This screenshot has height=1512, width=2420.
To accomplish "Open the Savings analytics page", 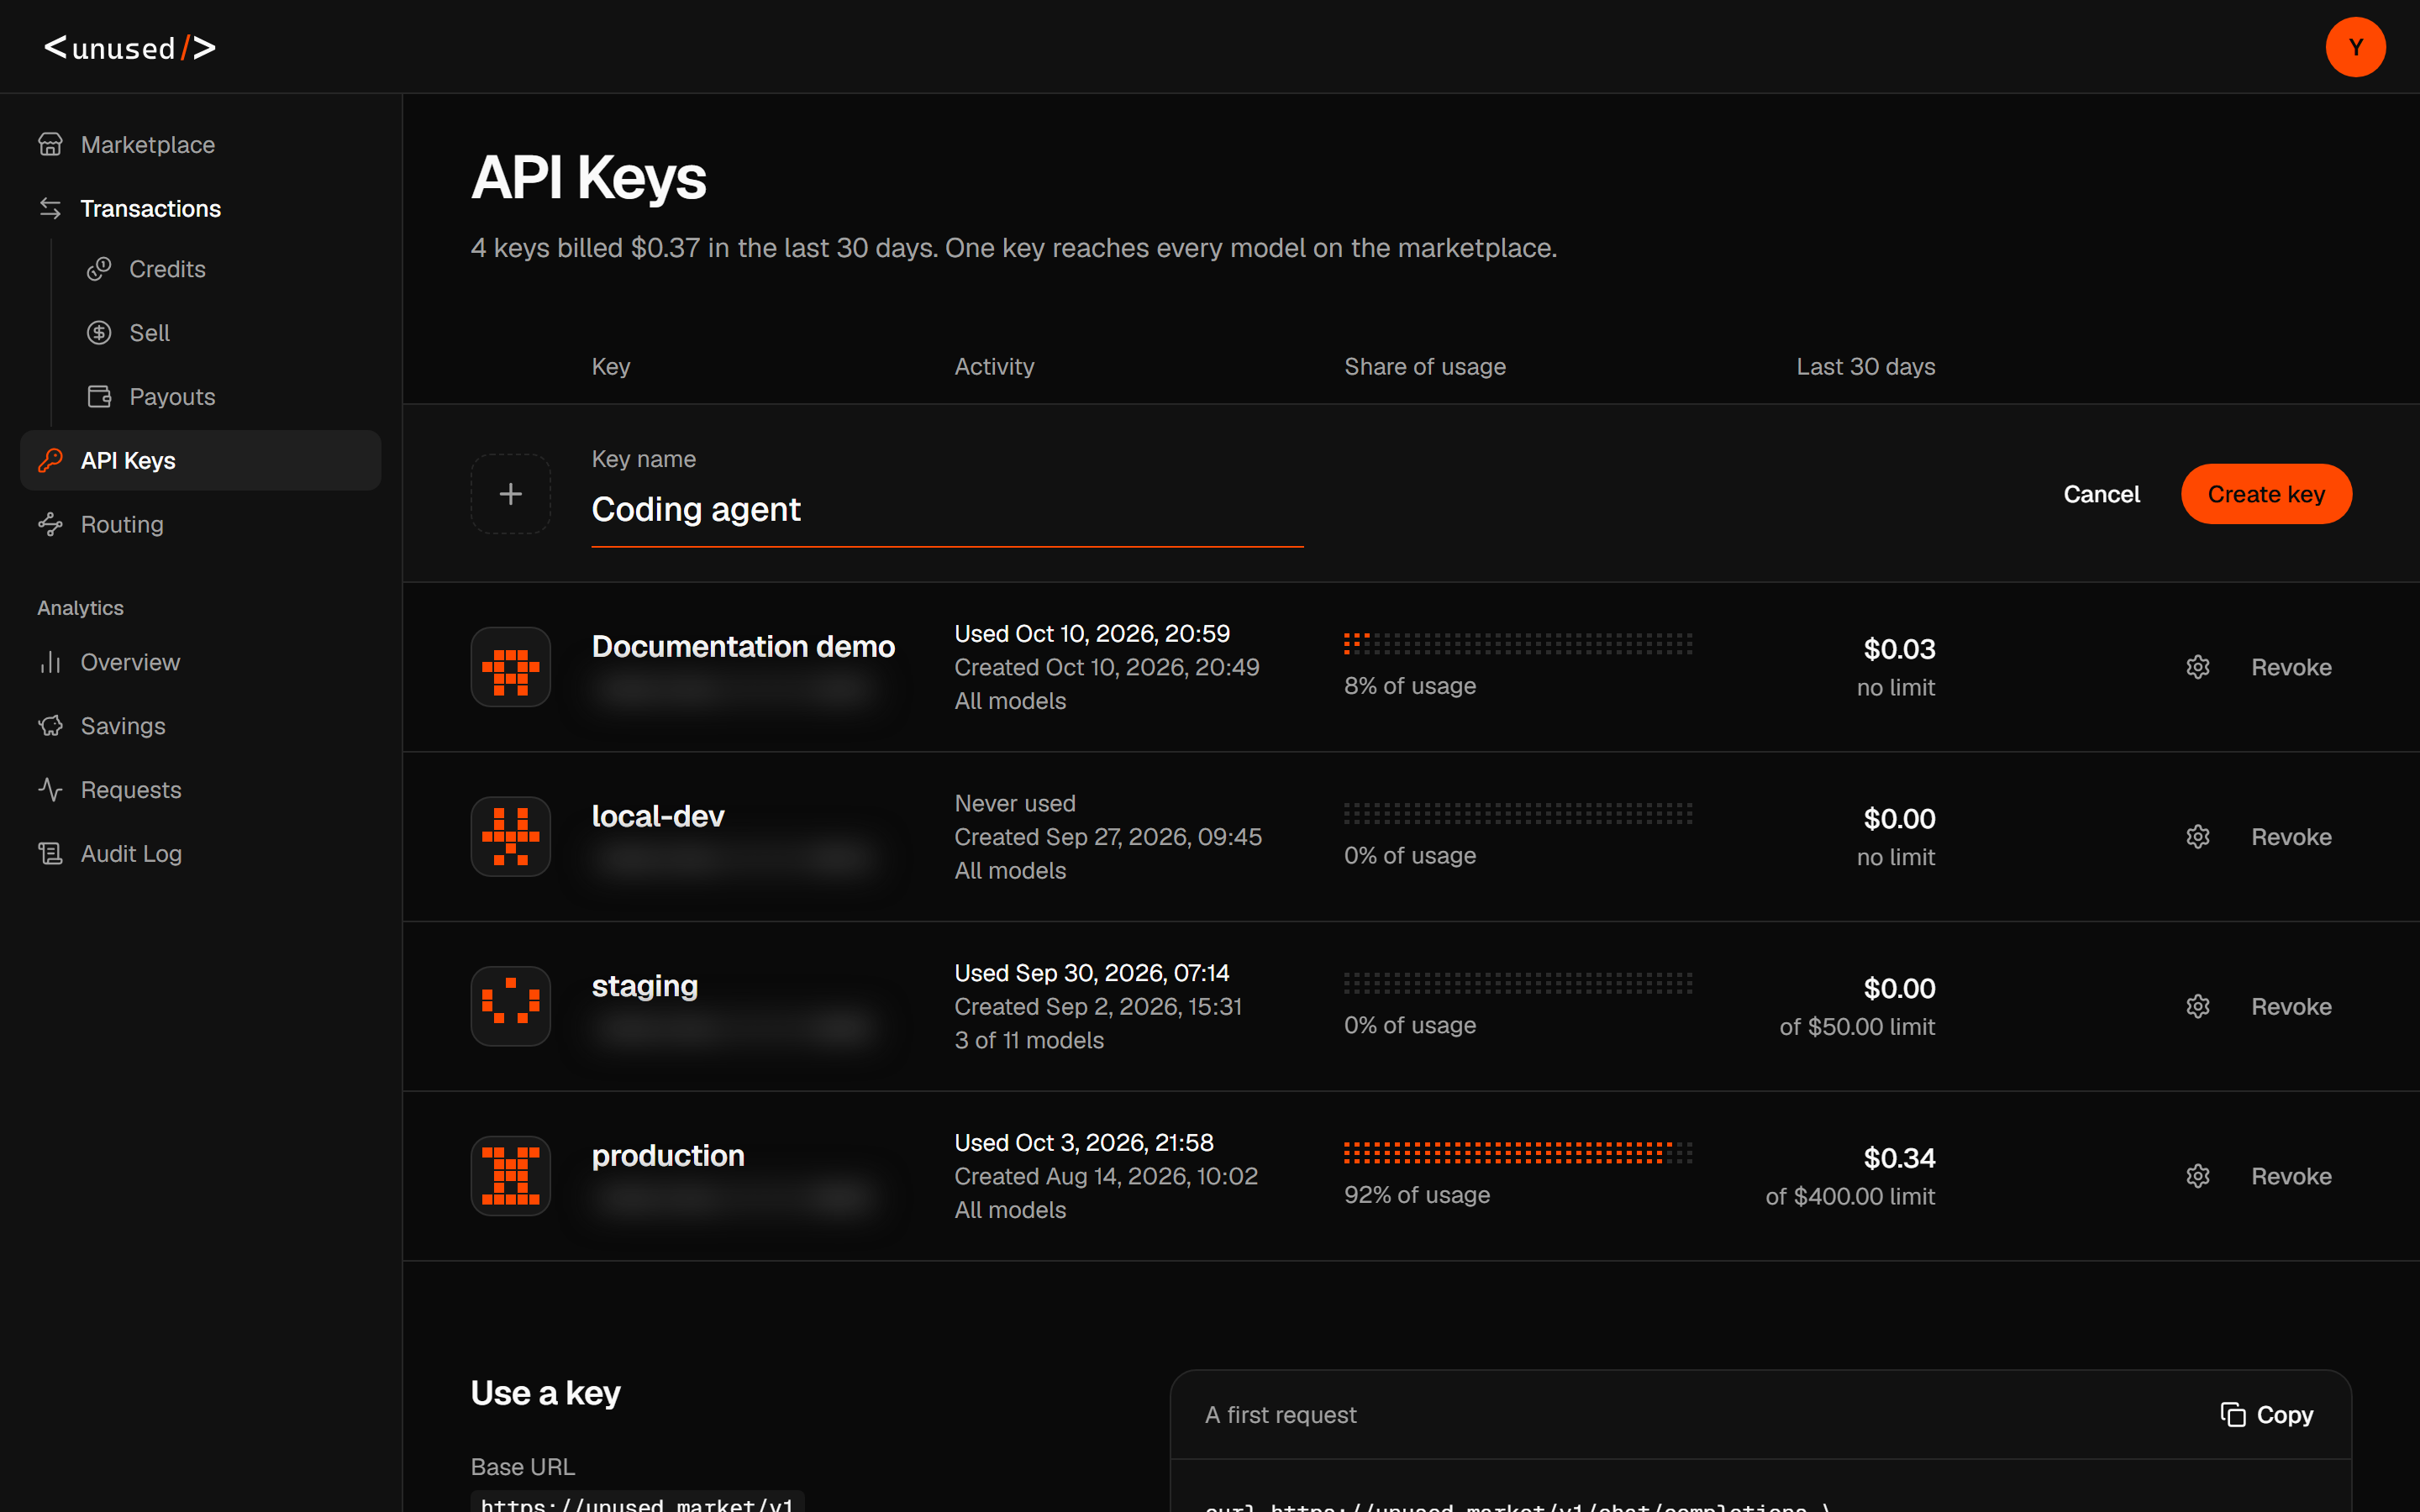I will coord(200,727).
